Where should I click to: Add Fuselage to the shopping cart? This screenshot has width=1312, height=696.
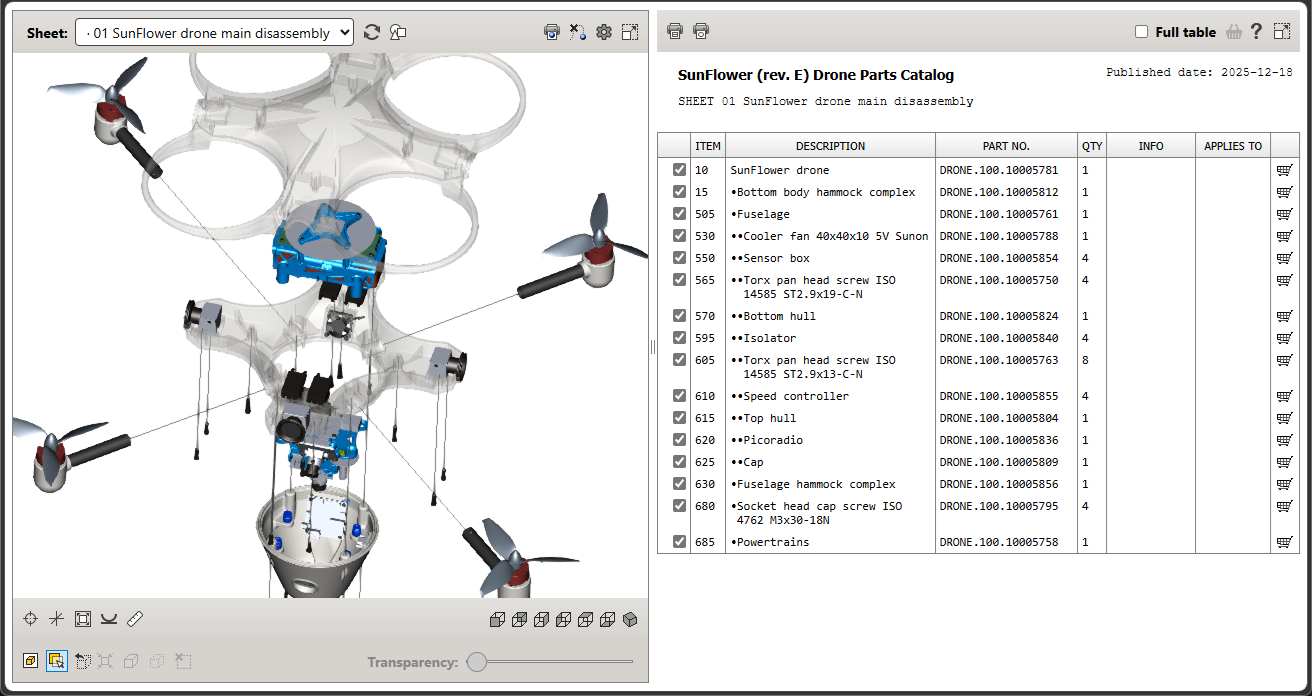click(x=1284, y=214)
